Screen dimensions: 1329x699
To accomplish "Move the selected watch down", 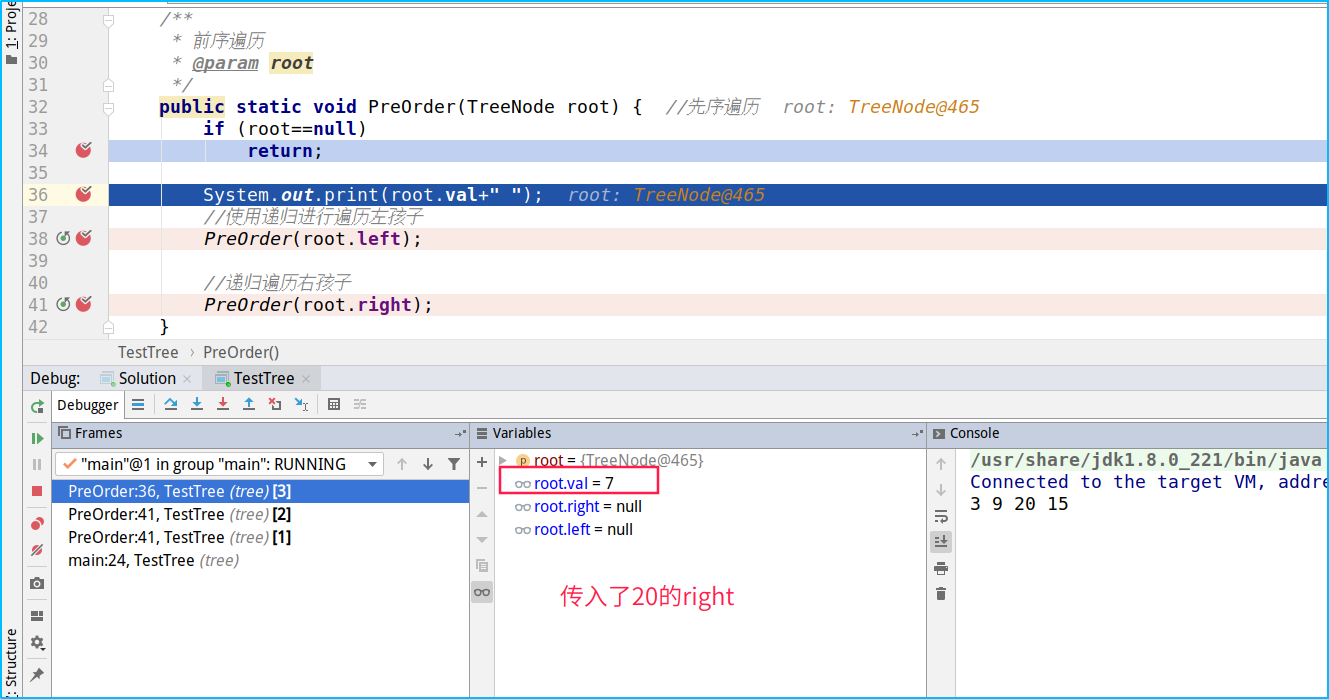I will click(x=482, y=540).
